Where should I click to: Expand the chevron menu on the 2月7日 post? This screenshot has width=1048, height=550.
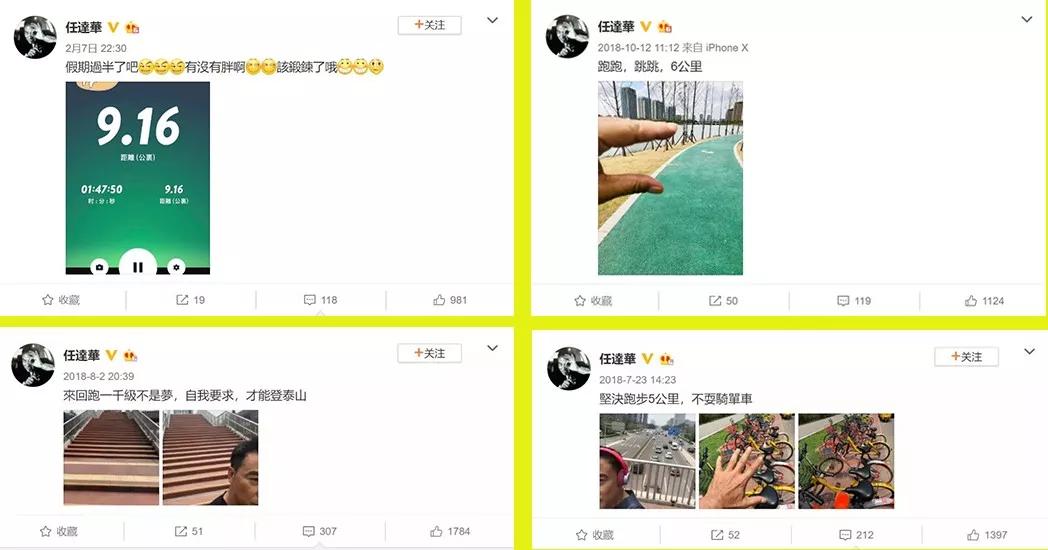(493, 20)
